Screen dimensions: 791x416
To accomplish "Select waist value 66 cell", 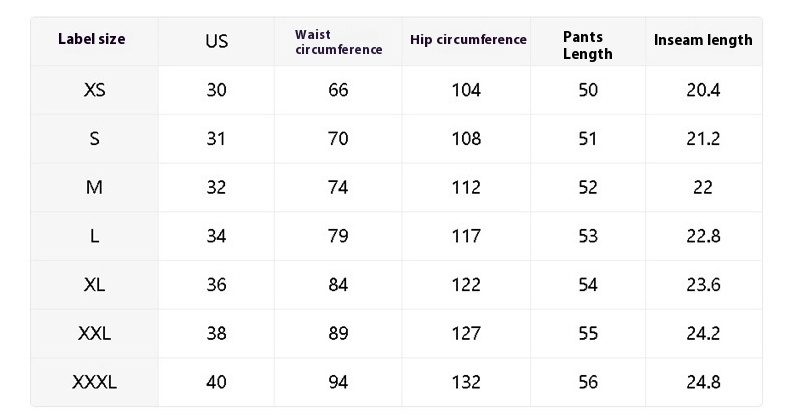I will point(338,90).
